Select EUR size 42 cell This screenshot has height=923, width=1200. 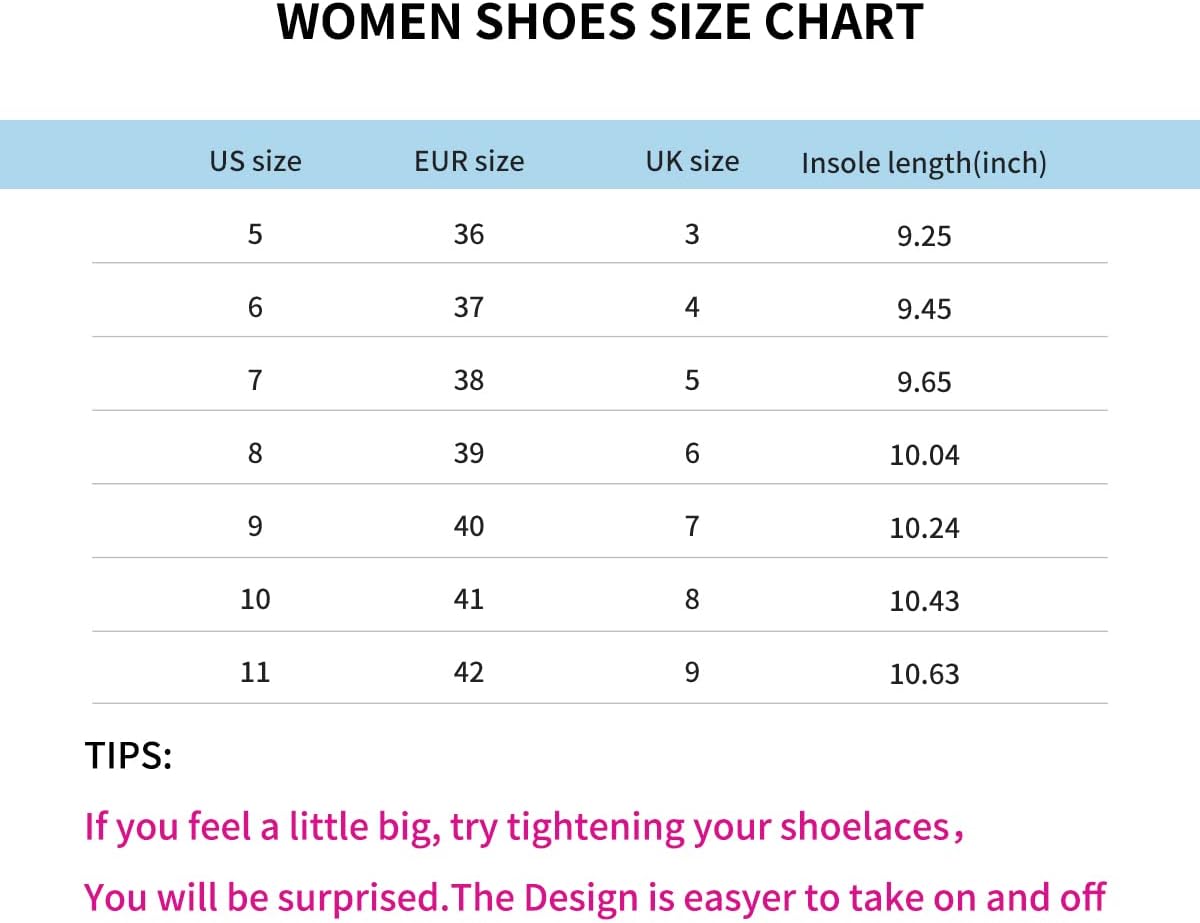tap(468, 671)
